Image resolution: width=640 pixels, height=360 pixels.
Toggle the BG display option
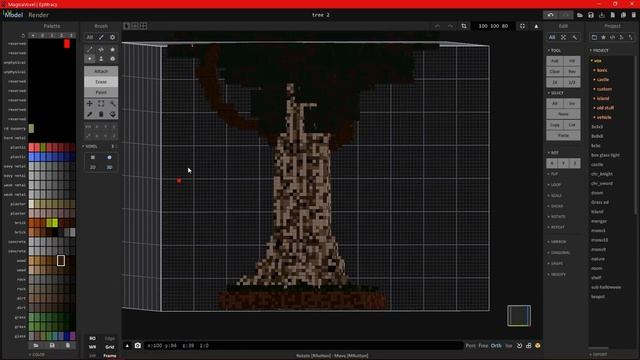(92, 338)
